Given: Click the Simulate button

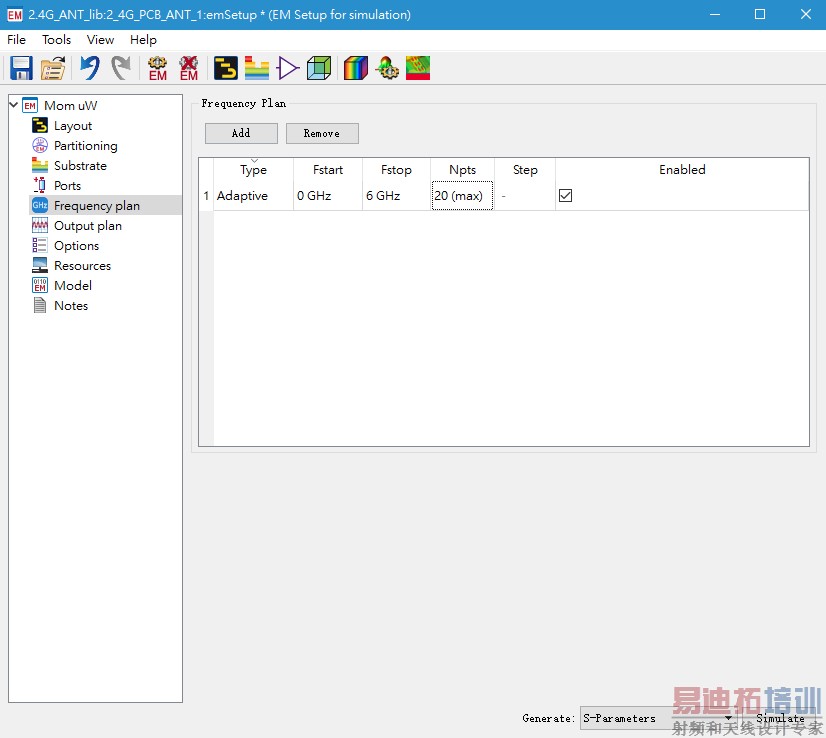Looking at the screenshot, I should coord(781,719).
